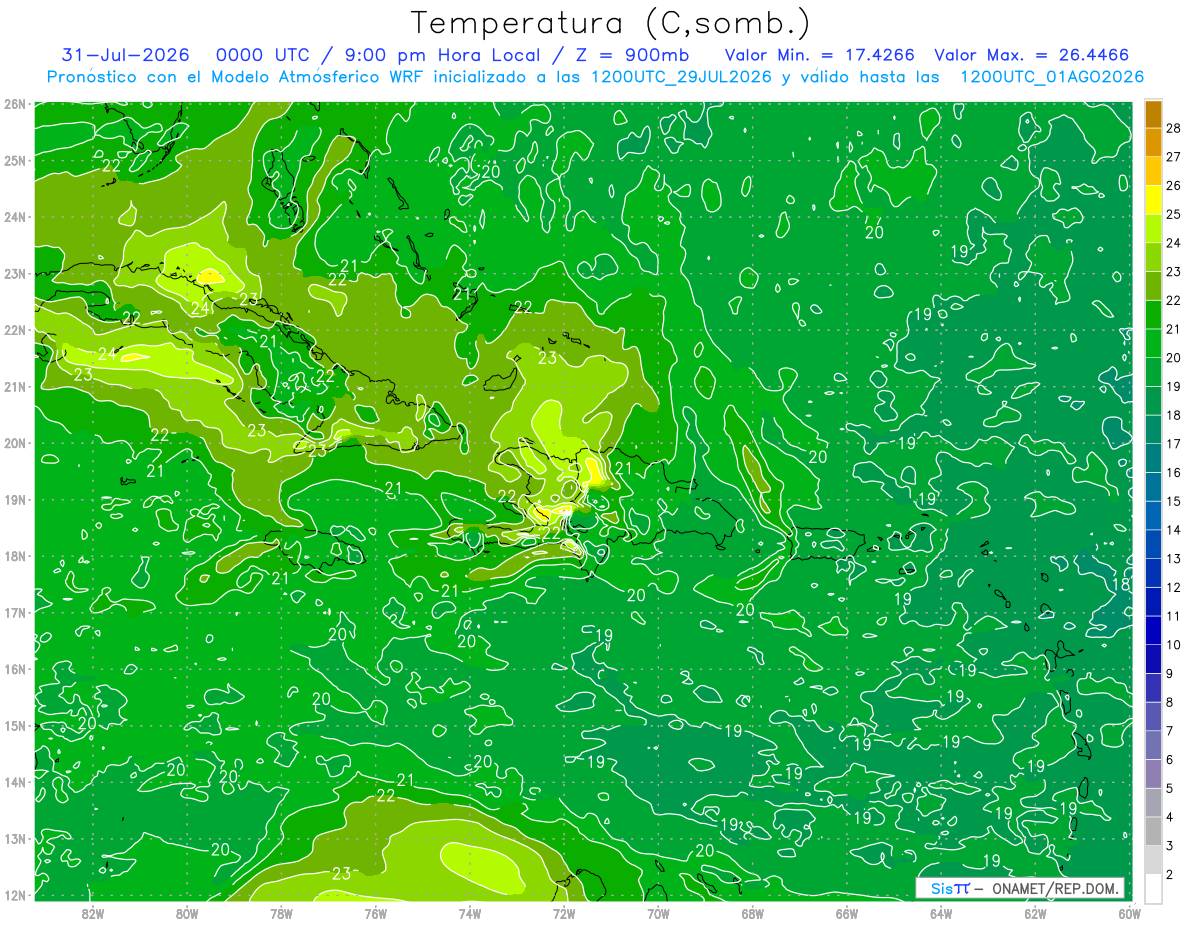This screenshot has width=1200, height=927.
Task: Click the '20N' latitude axis label
Action: click(x=15, y=443)
